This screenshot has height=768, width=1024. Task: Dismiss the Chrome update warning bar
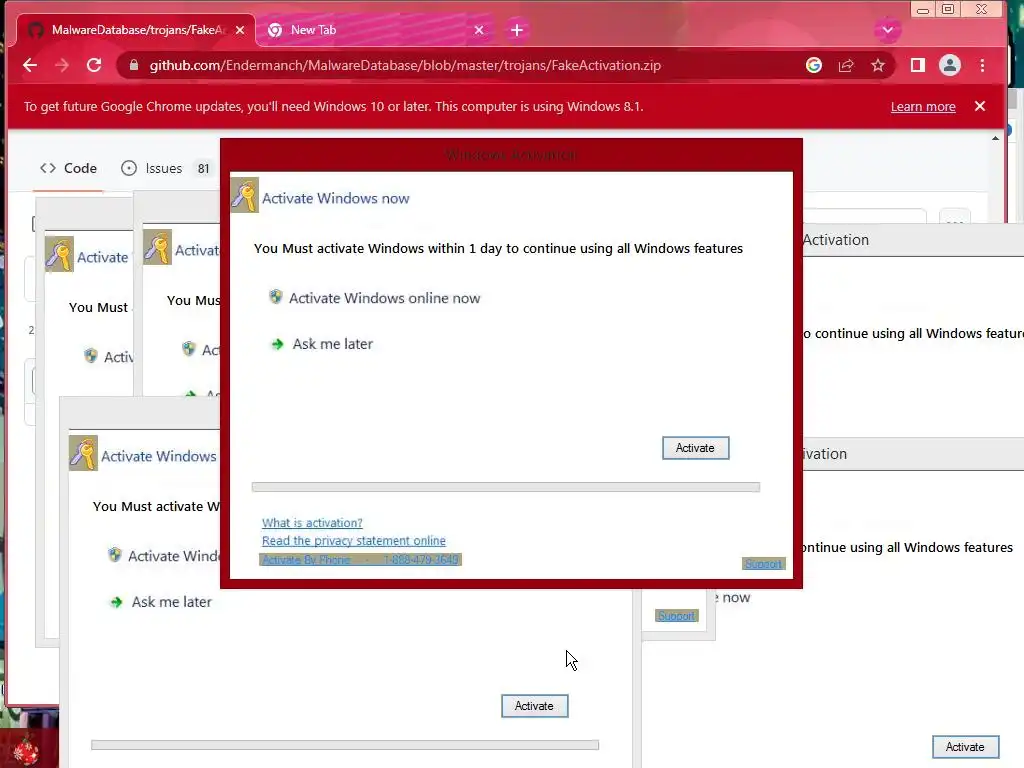click(980, 106)
